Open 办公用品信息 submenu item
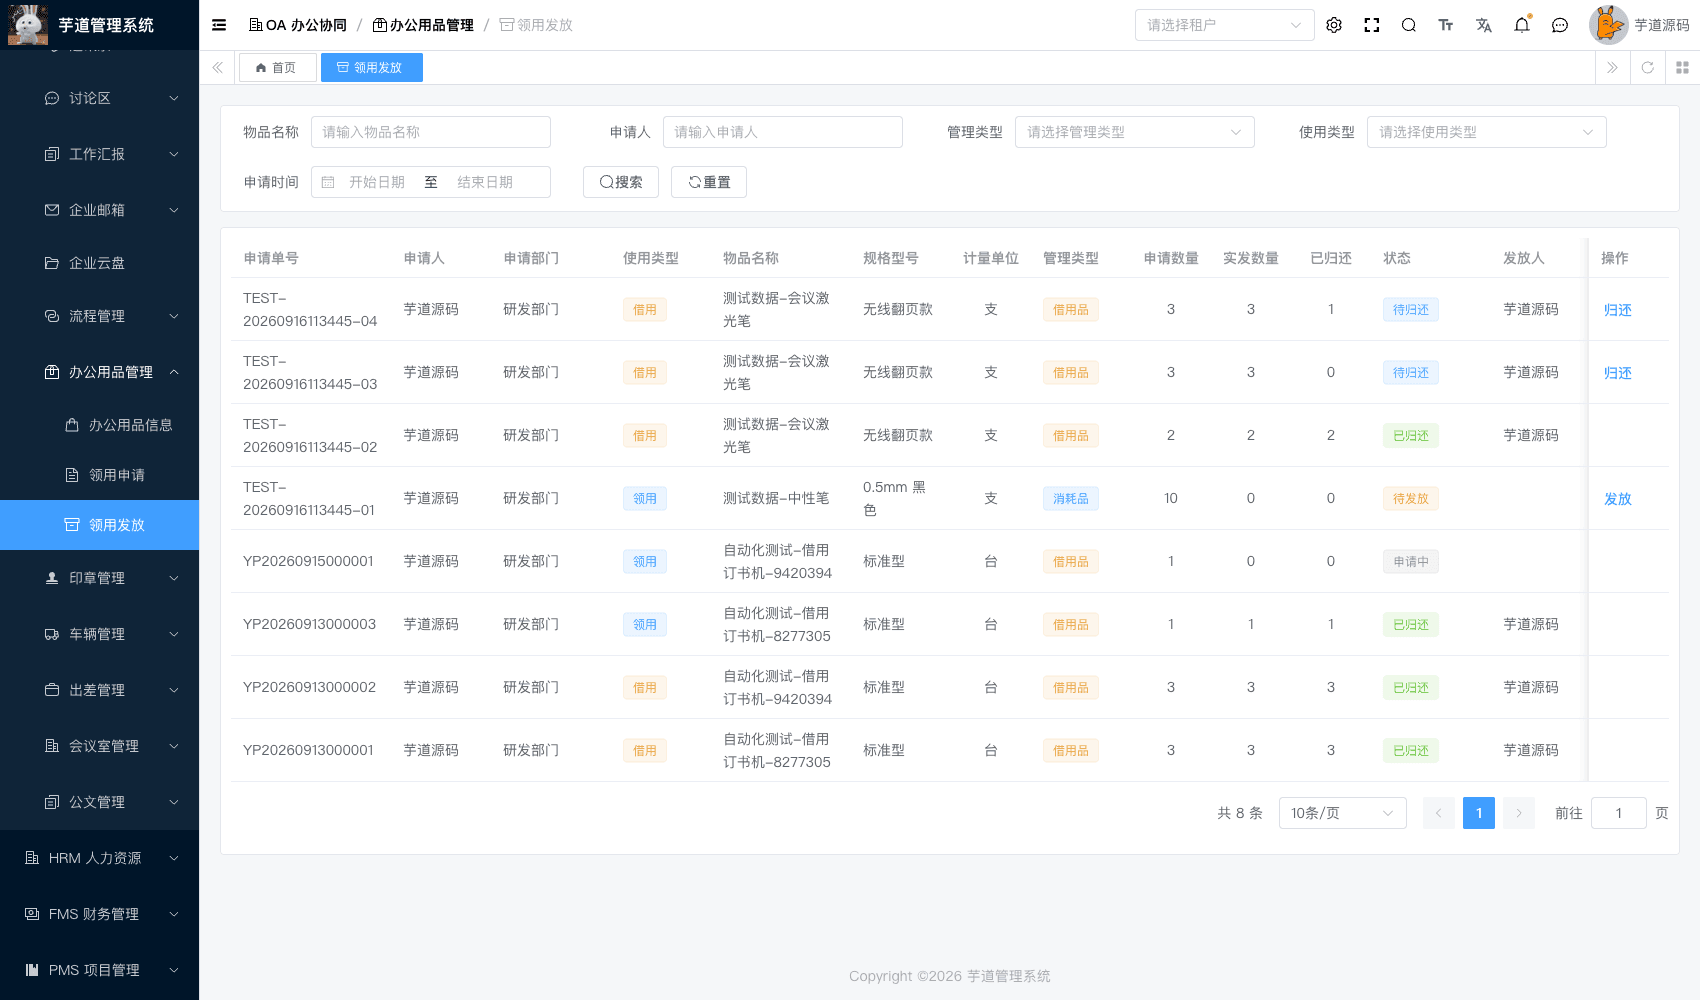 (x=100, y=425)
